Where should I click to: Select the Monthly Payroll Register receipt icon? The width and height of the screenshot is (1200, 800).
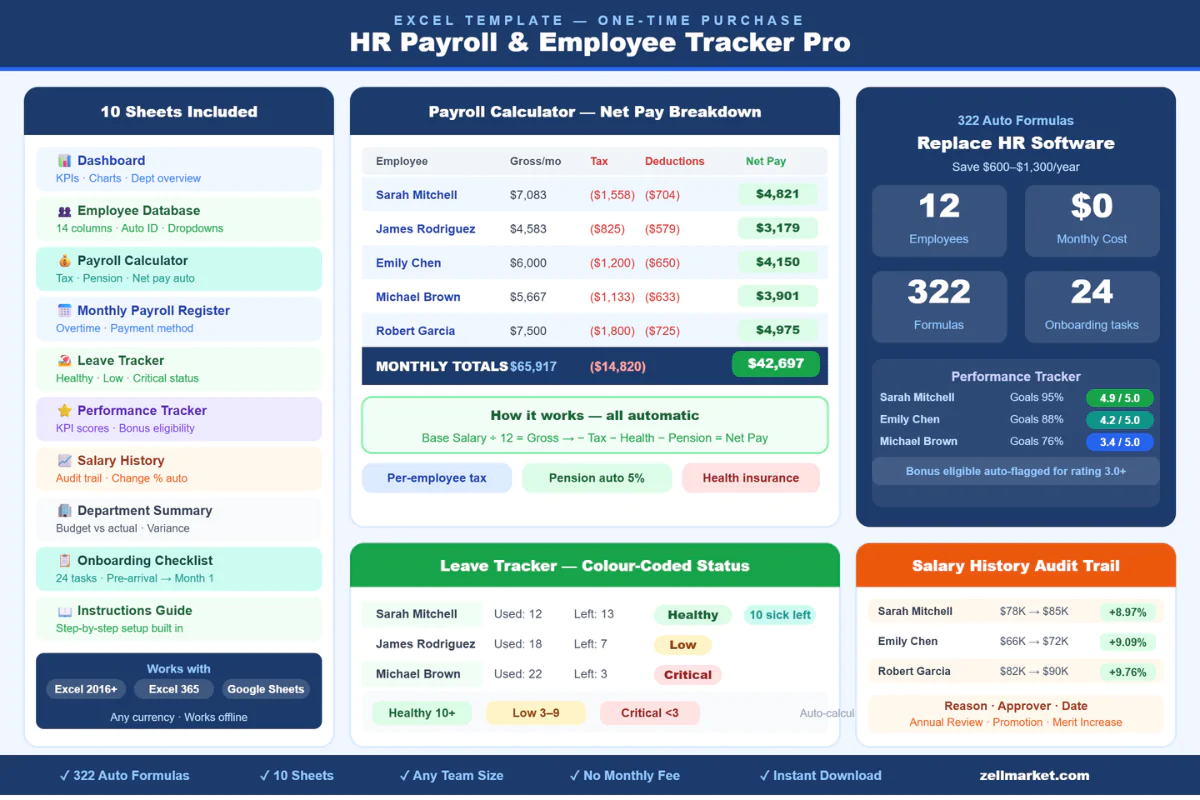click(x=65, y=310)
